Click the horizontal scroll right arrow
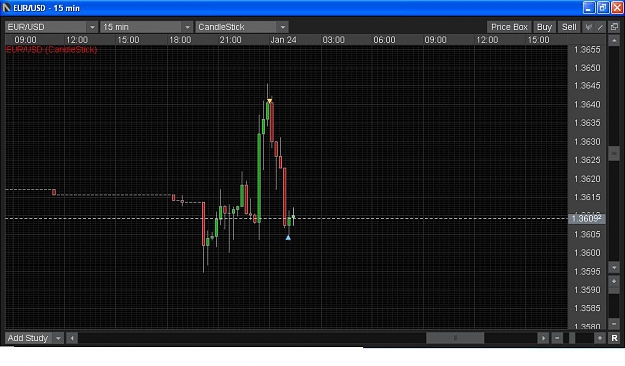Image resolution: width=625 pixels, height=366 pixels. click(x=543, y=338)
